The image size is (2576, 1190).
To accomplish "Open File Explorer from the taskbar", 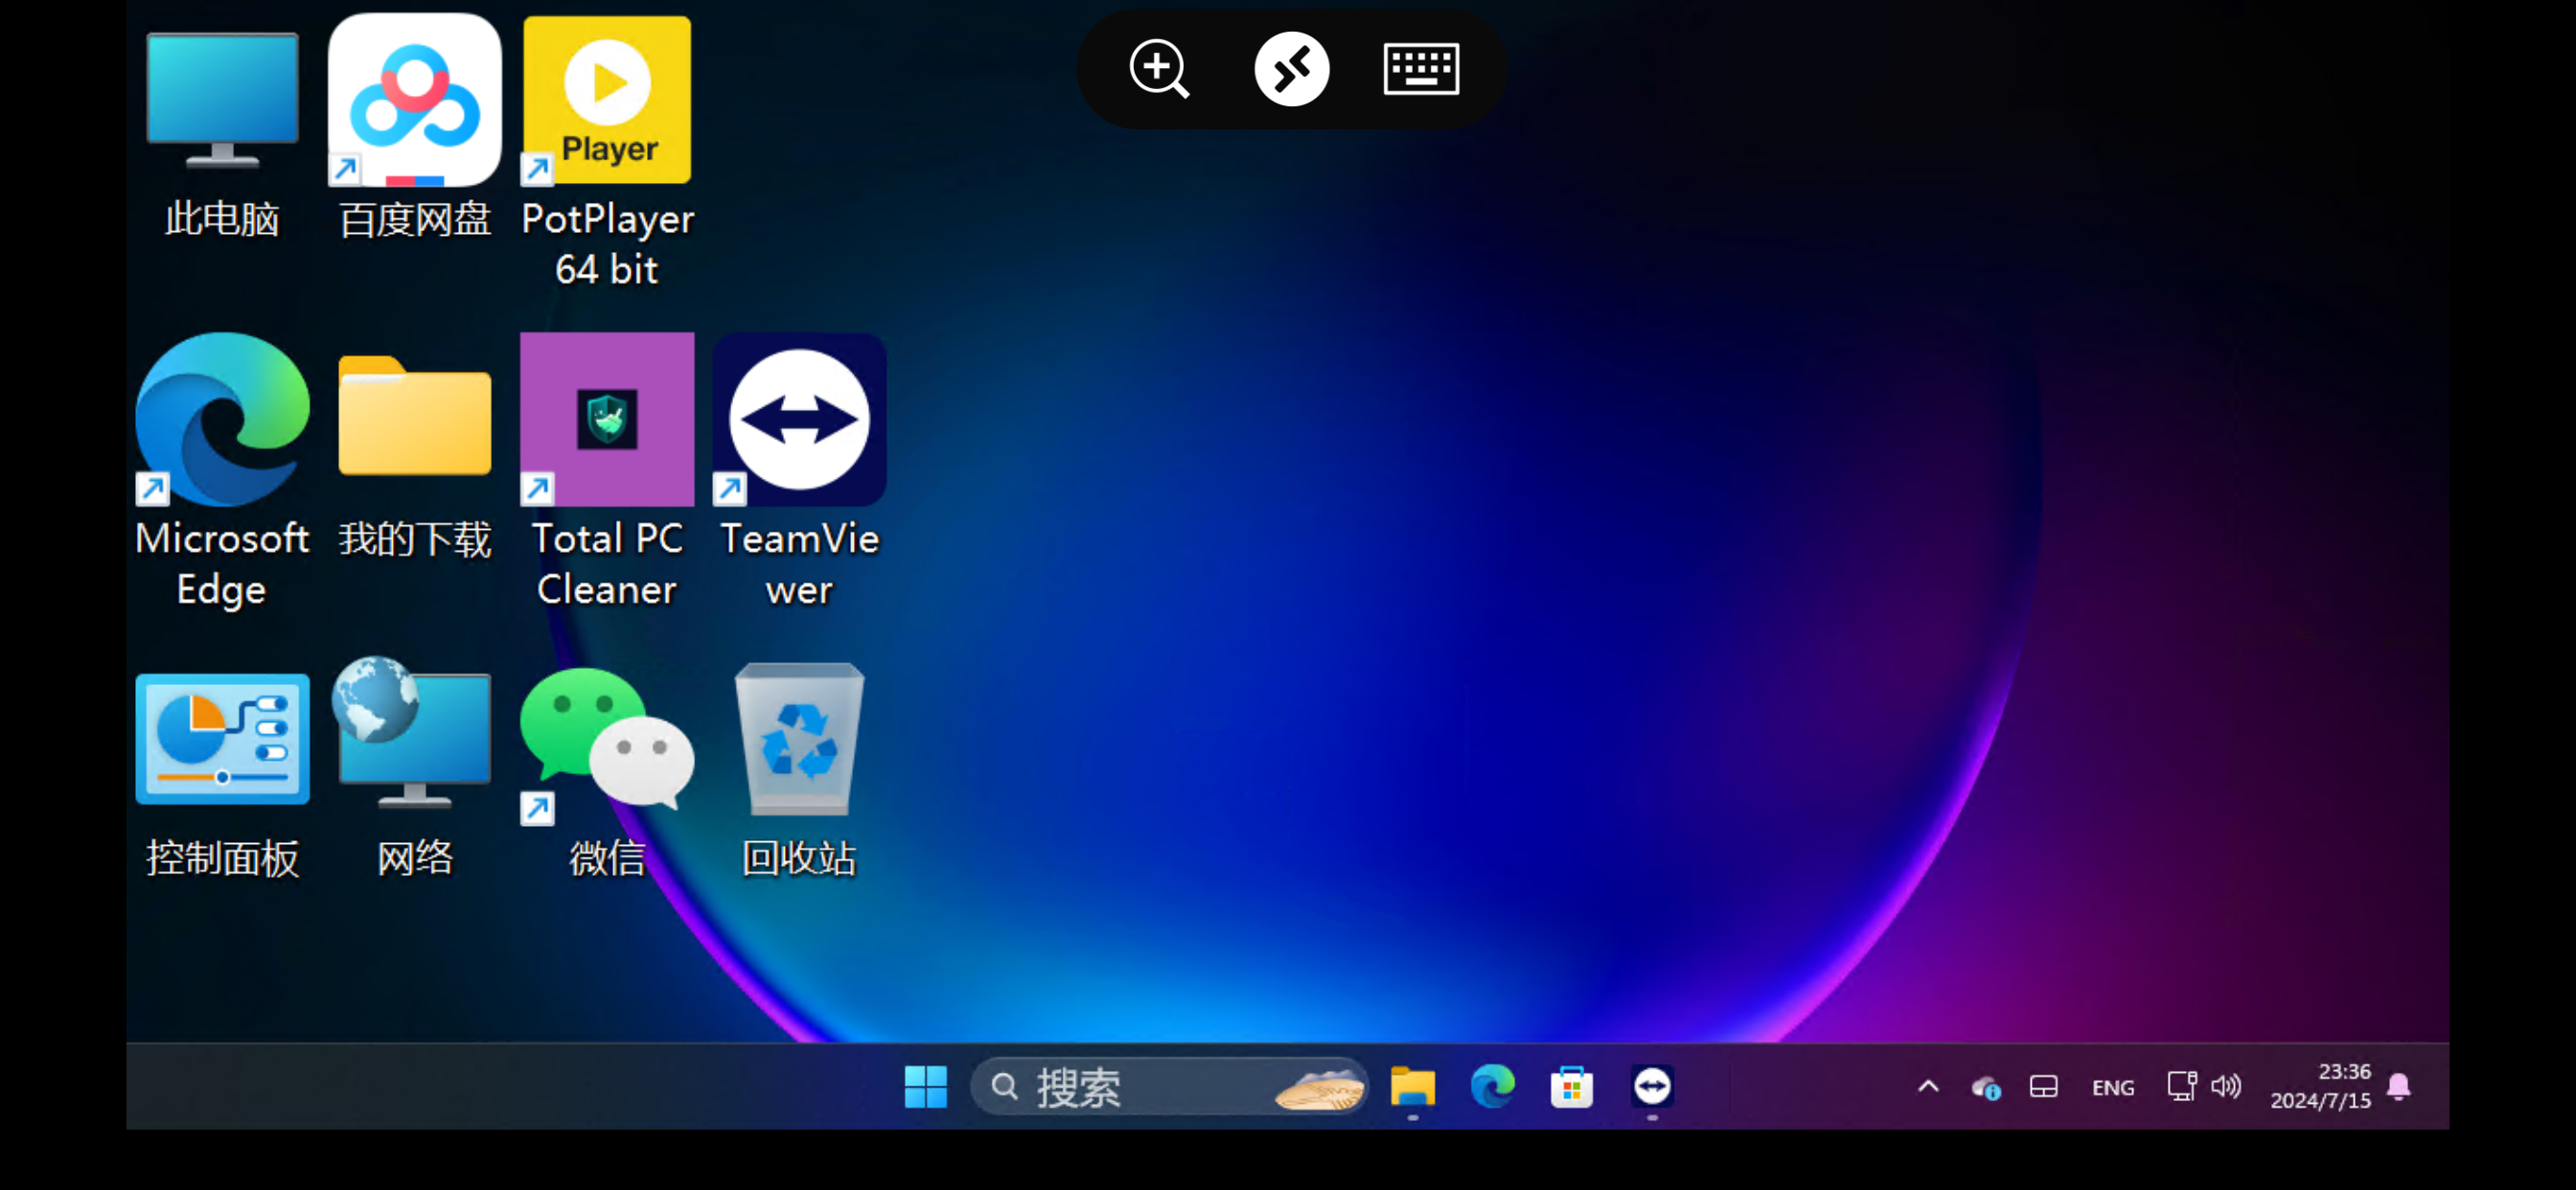I will point(1413,1086).
